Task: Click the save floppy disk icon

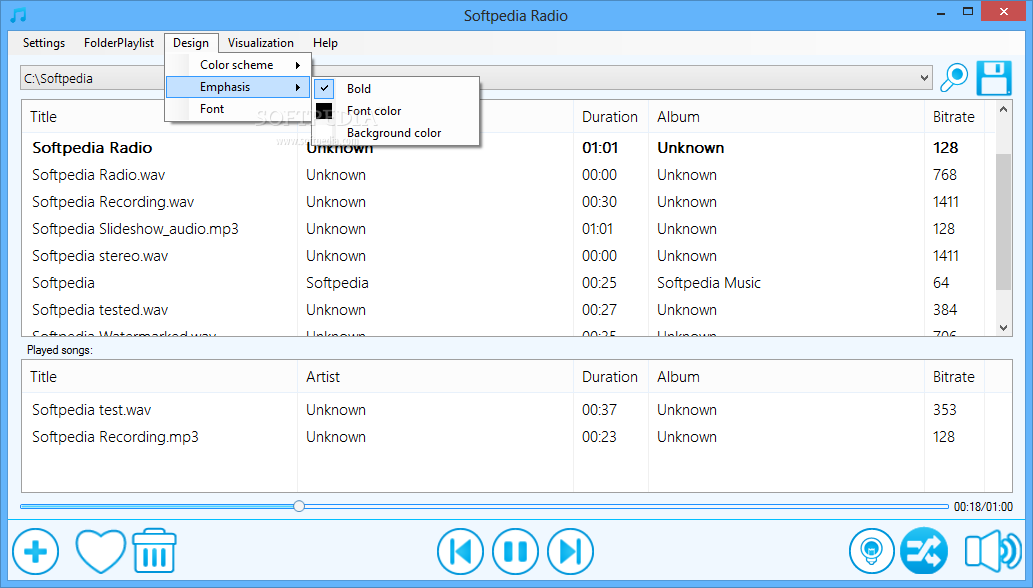Action: [993, 78]
